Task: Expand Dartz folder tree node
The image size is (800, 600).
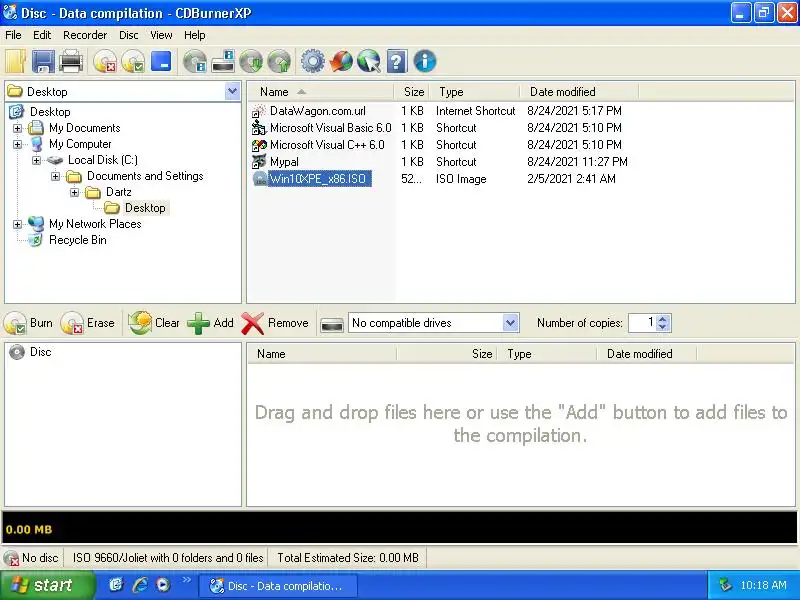Action: (x=74, y=192)
